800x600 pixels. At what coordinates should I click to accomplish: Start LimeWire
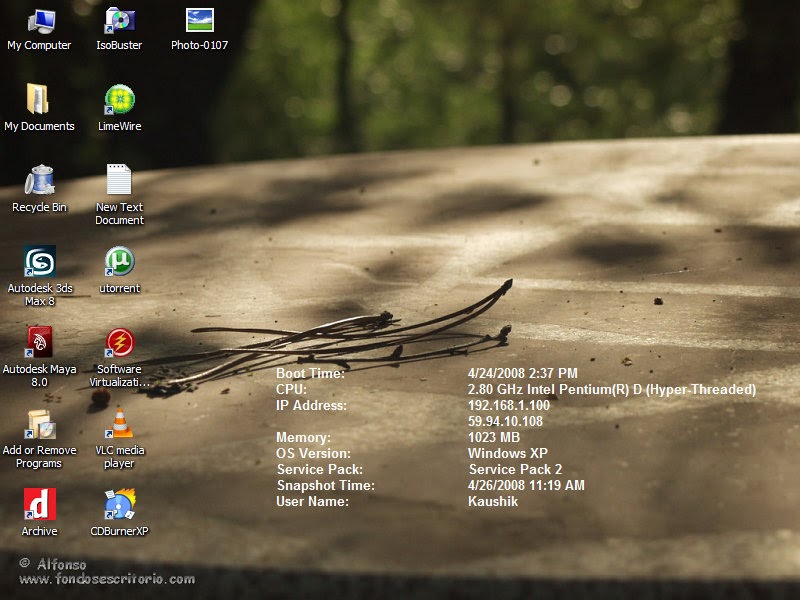click(x=118, y=100)
